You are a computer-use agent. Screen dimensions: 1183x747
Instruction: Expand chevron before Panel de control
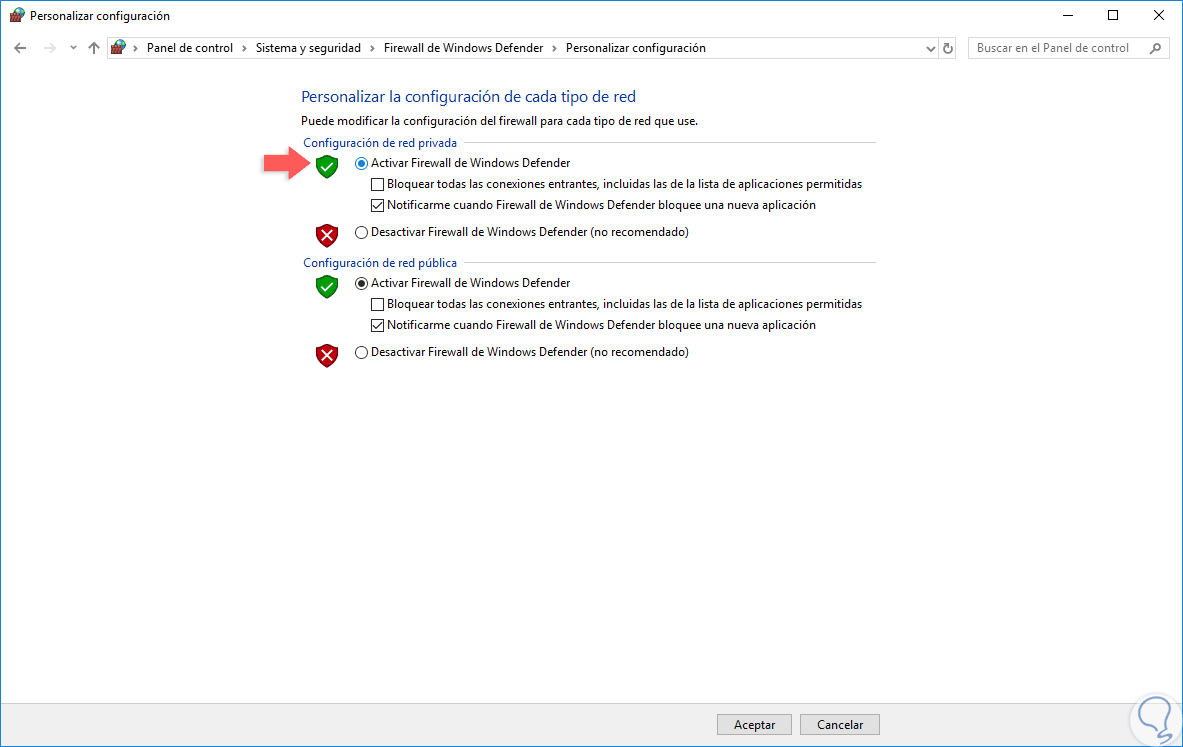coord(135,48)
